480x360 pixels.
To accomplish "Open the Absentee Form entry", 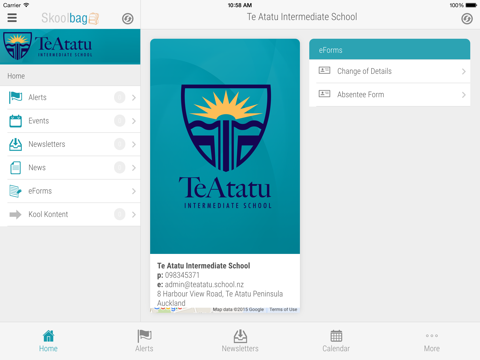I will 390,95.
